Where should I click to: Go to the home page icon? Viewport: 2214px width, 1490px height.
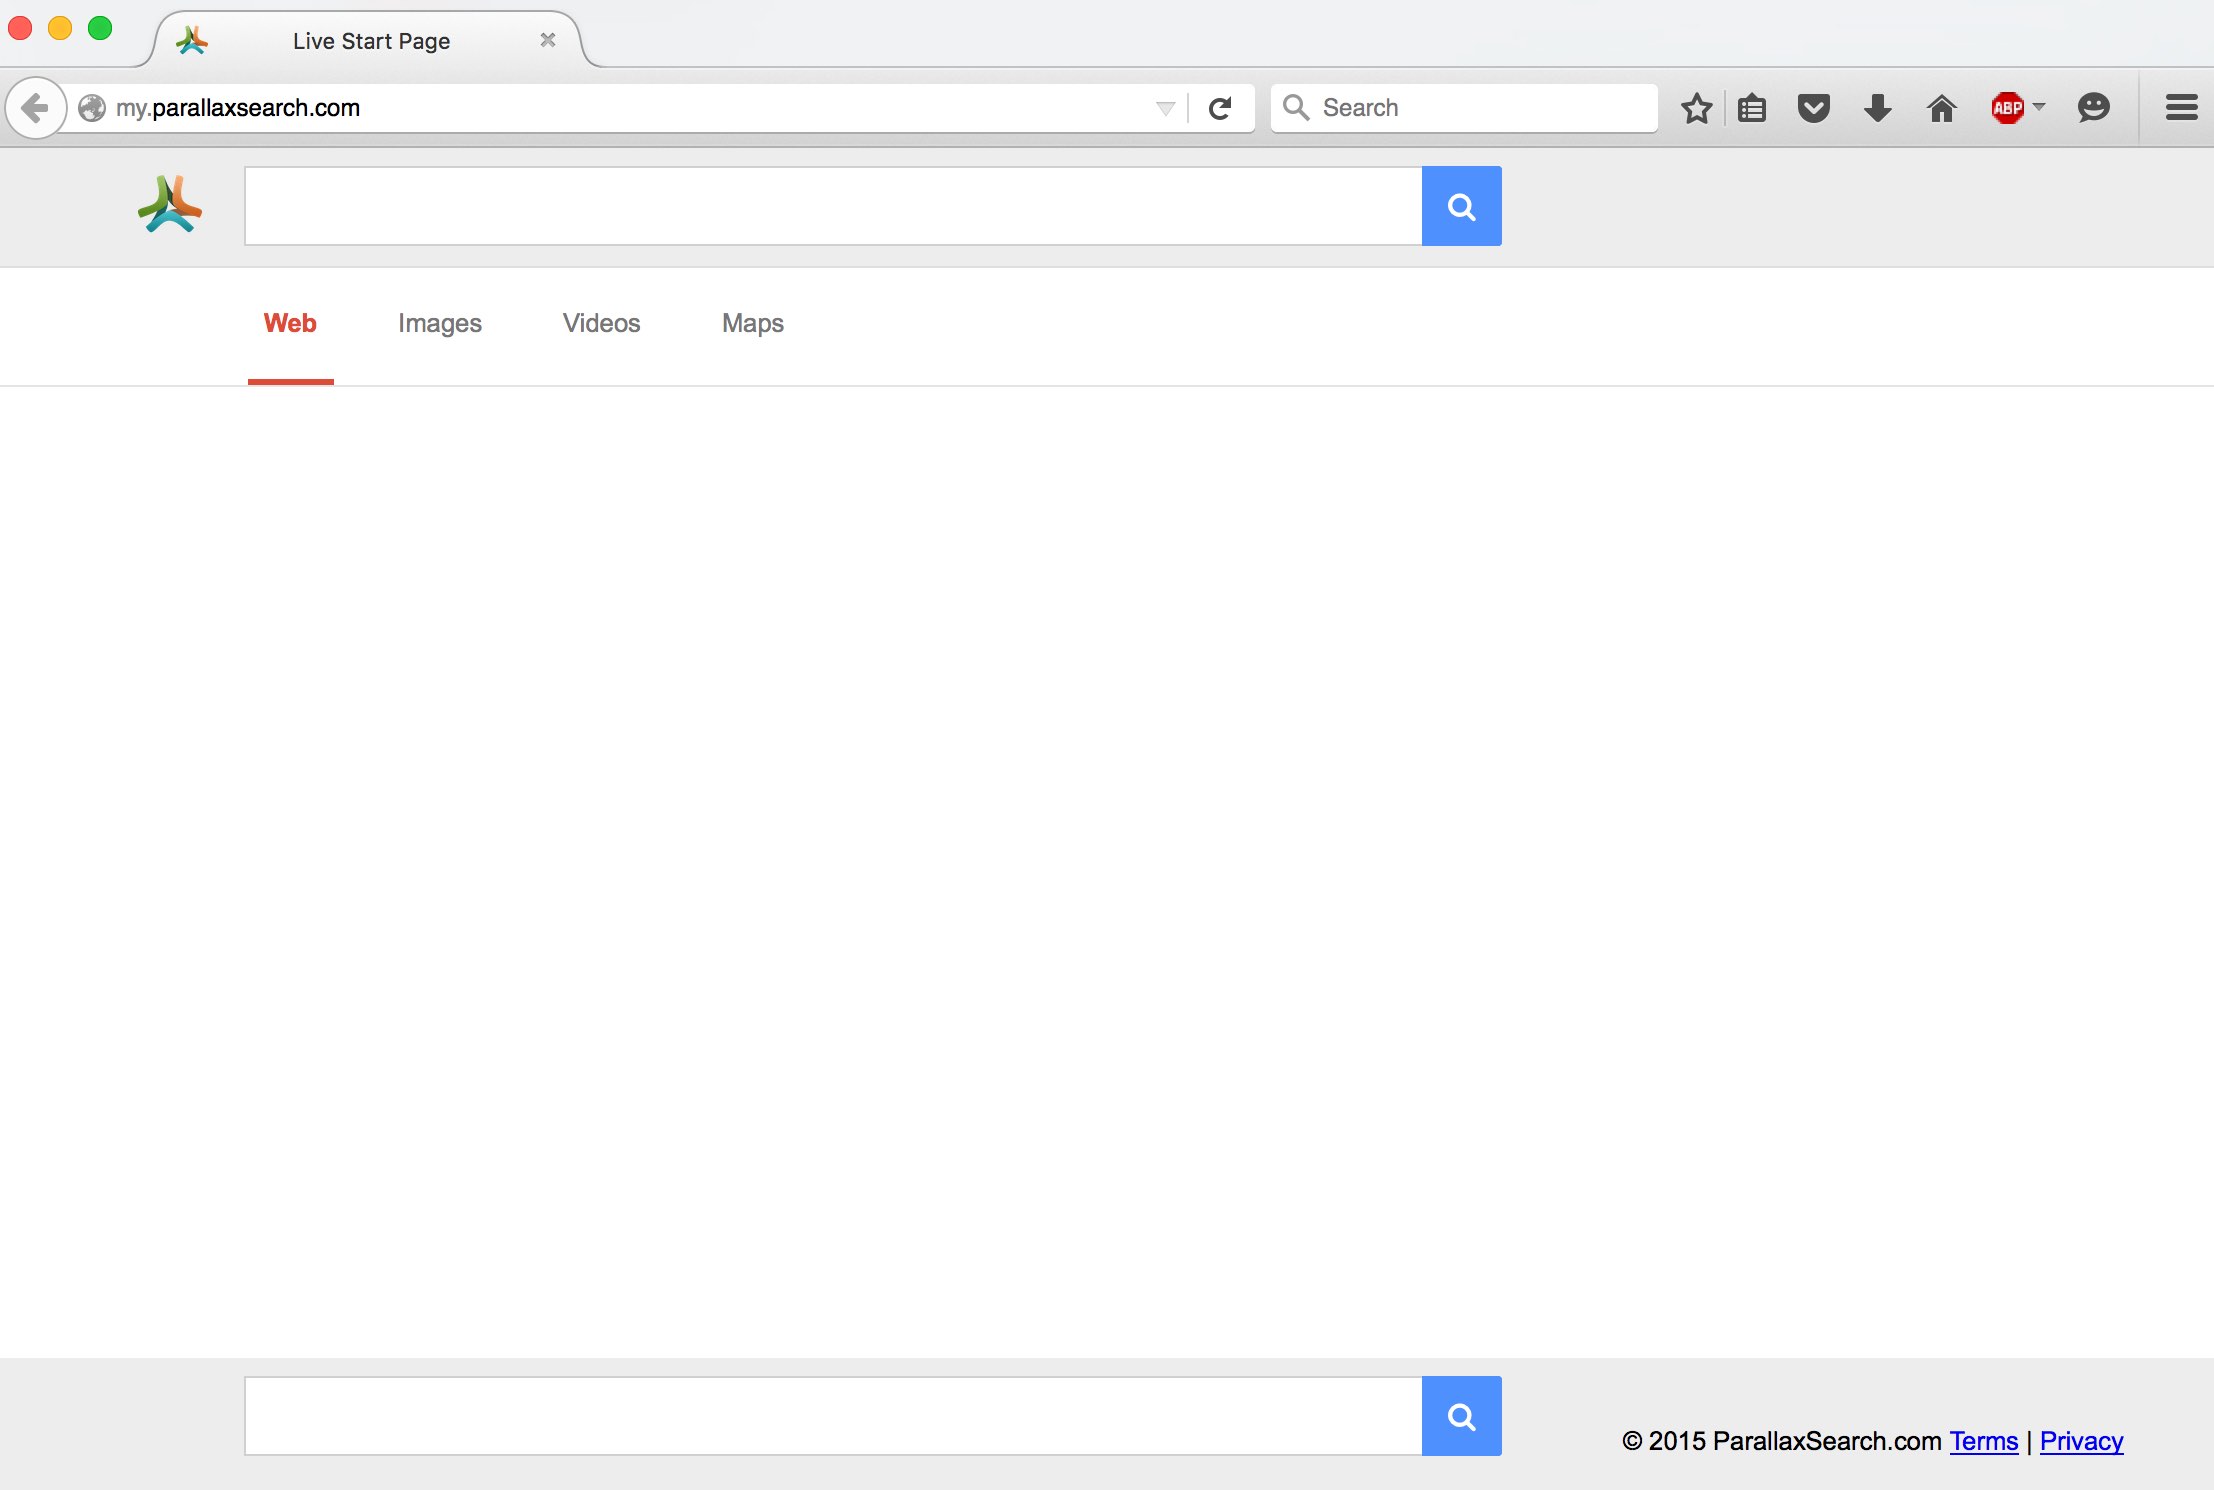1942,108
